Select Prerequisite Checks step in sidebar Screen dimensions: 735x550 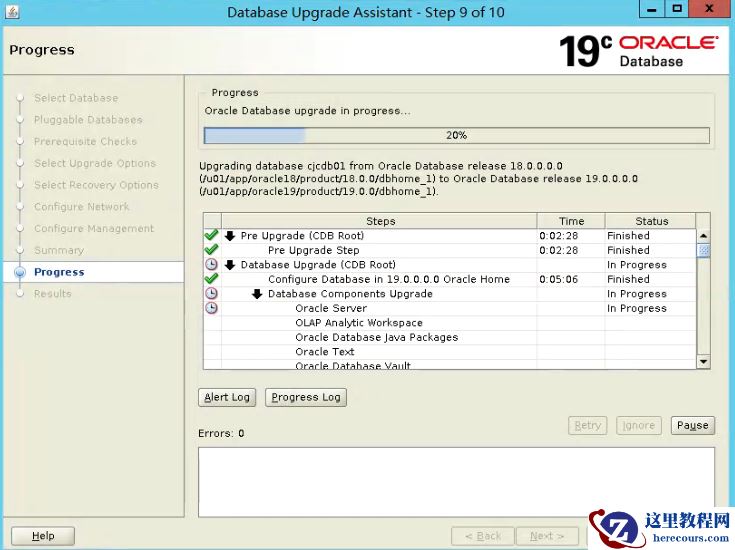[85, 141]
